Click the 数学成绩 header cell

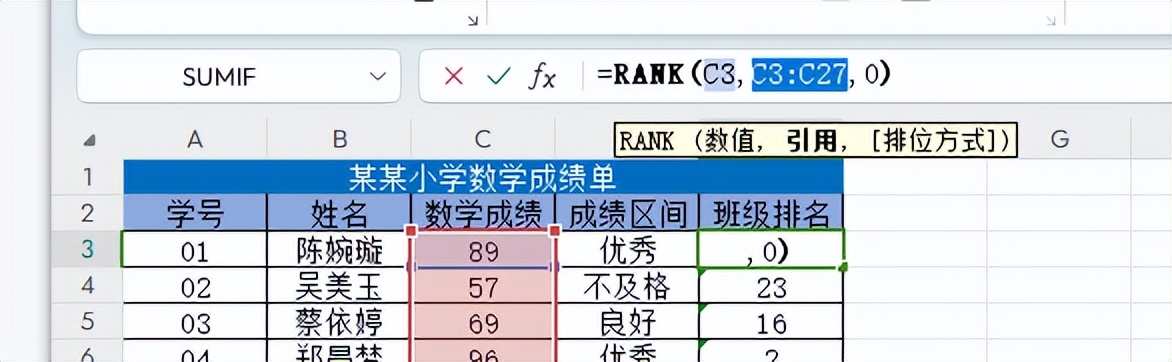(483, 213)
